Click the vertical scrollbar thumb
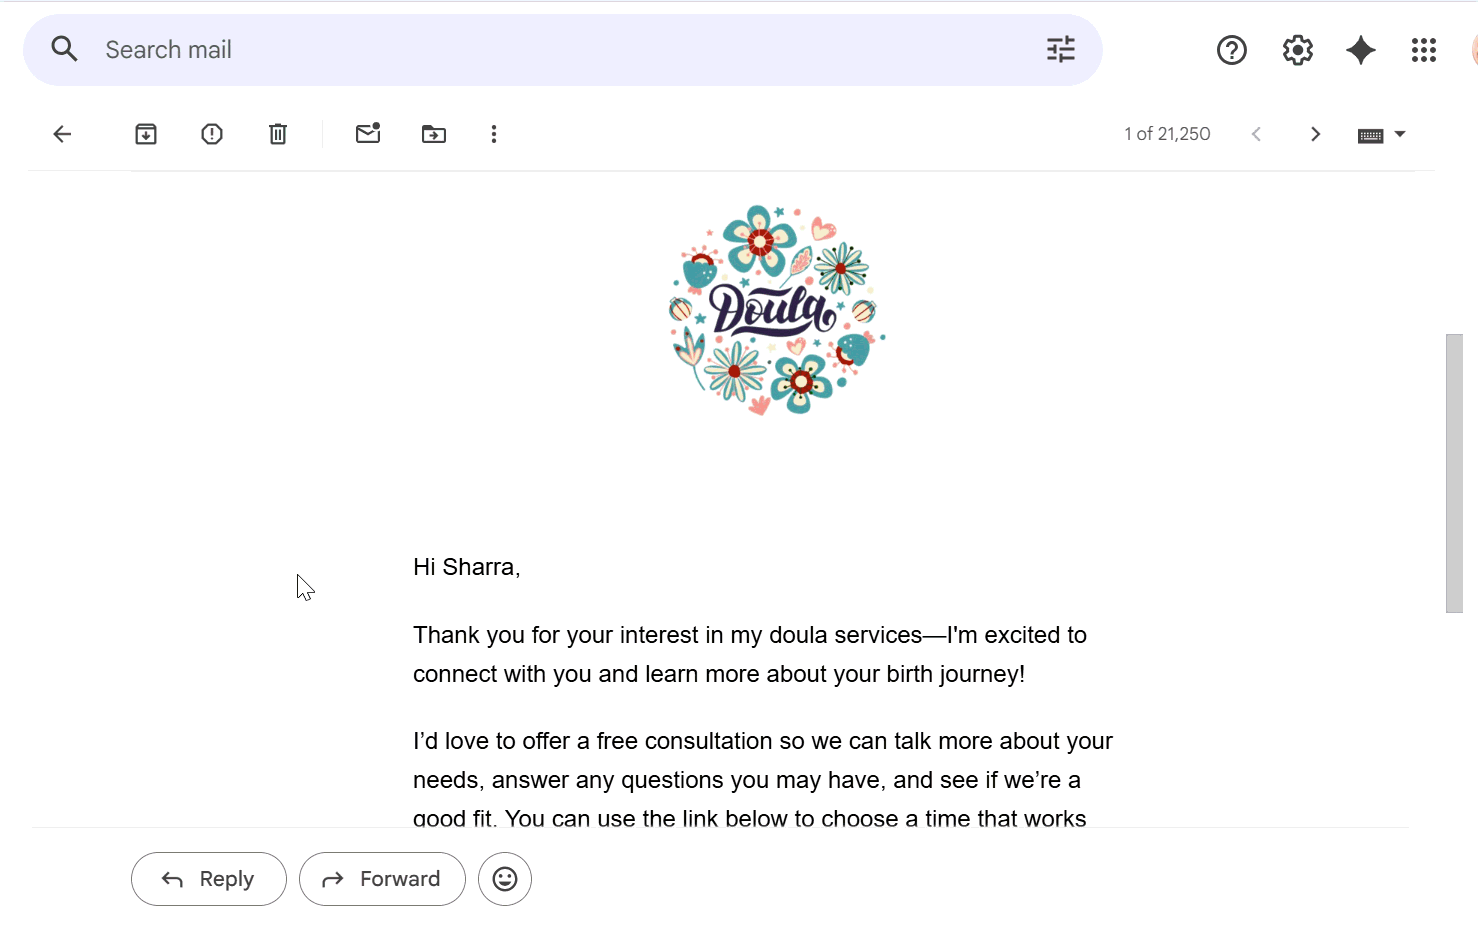The height and width of the screenshot is (948, 1478). [x=1454, y=473]
